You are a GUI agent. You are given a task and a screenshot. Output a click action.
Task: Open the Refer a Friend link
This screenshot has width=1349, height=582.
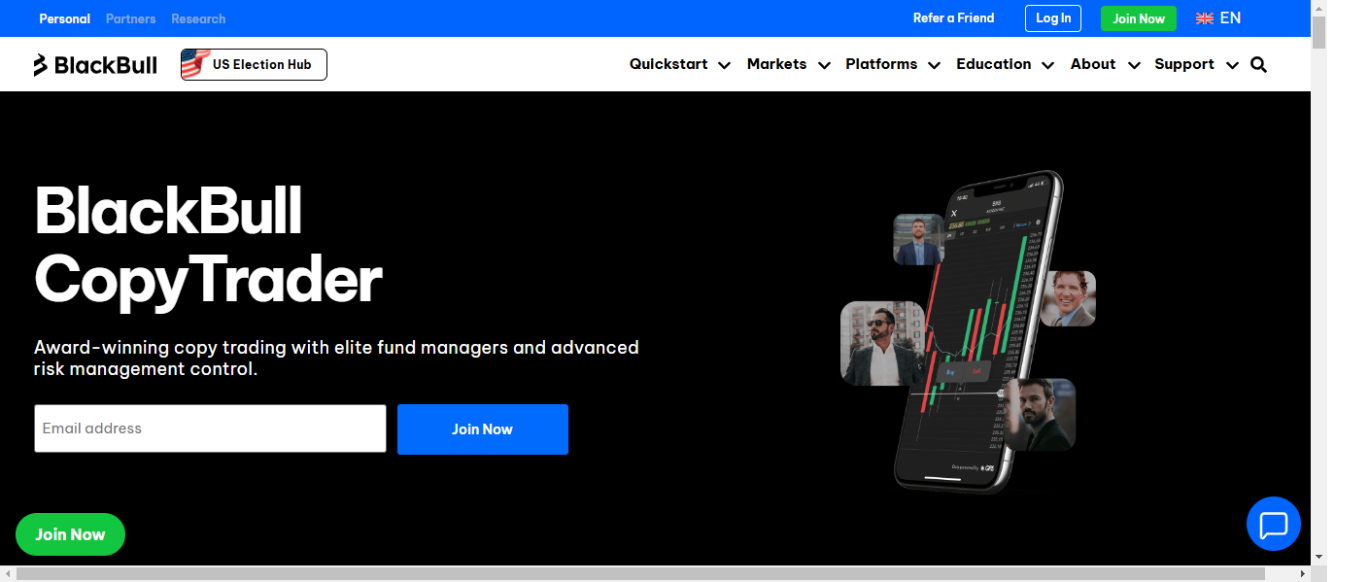coord(953,18)
